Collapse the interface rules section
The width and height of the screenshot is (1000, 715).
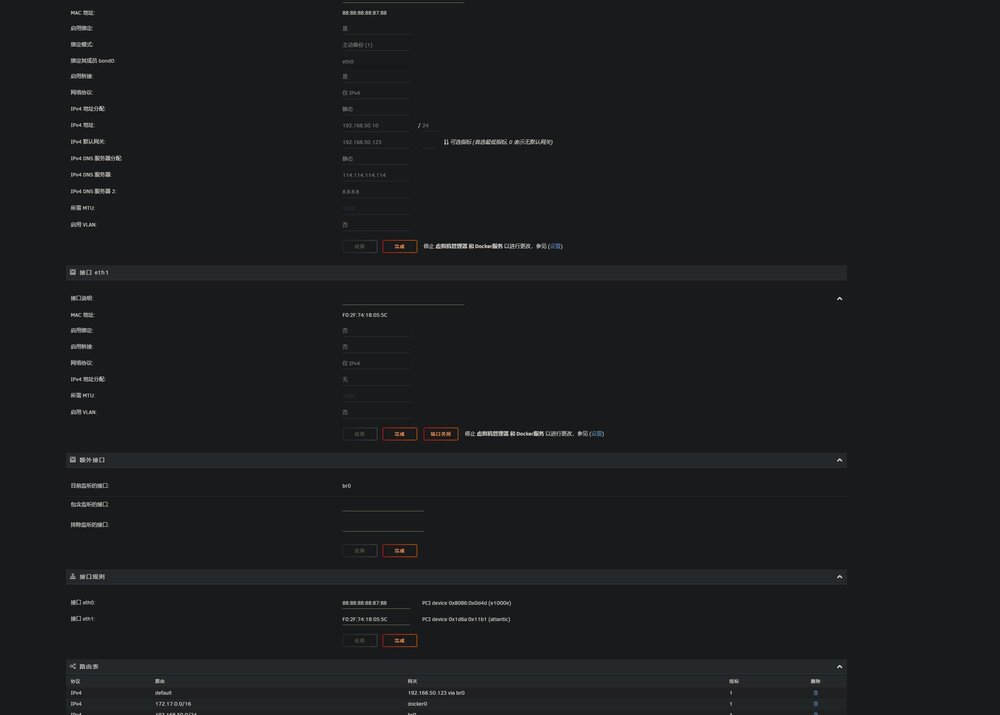(x=839, y=577)
